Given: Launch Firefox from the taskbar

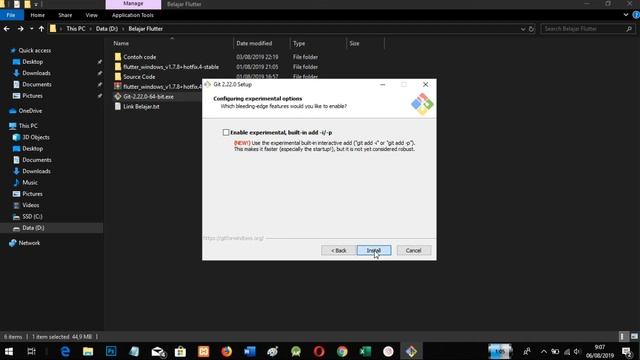Looking at the screenshot, I should (227, 351).
